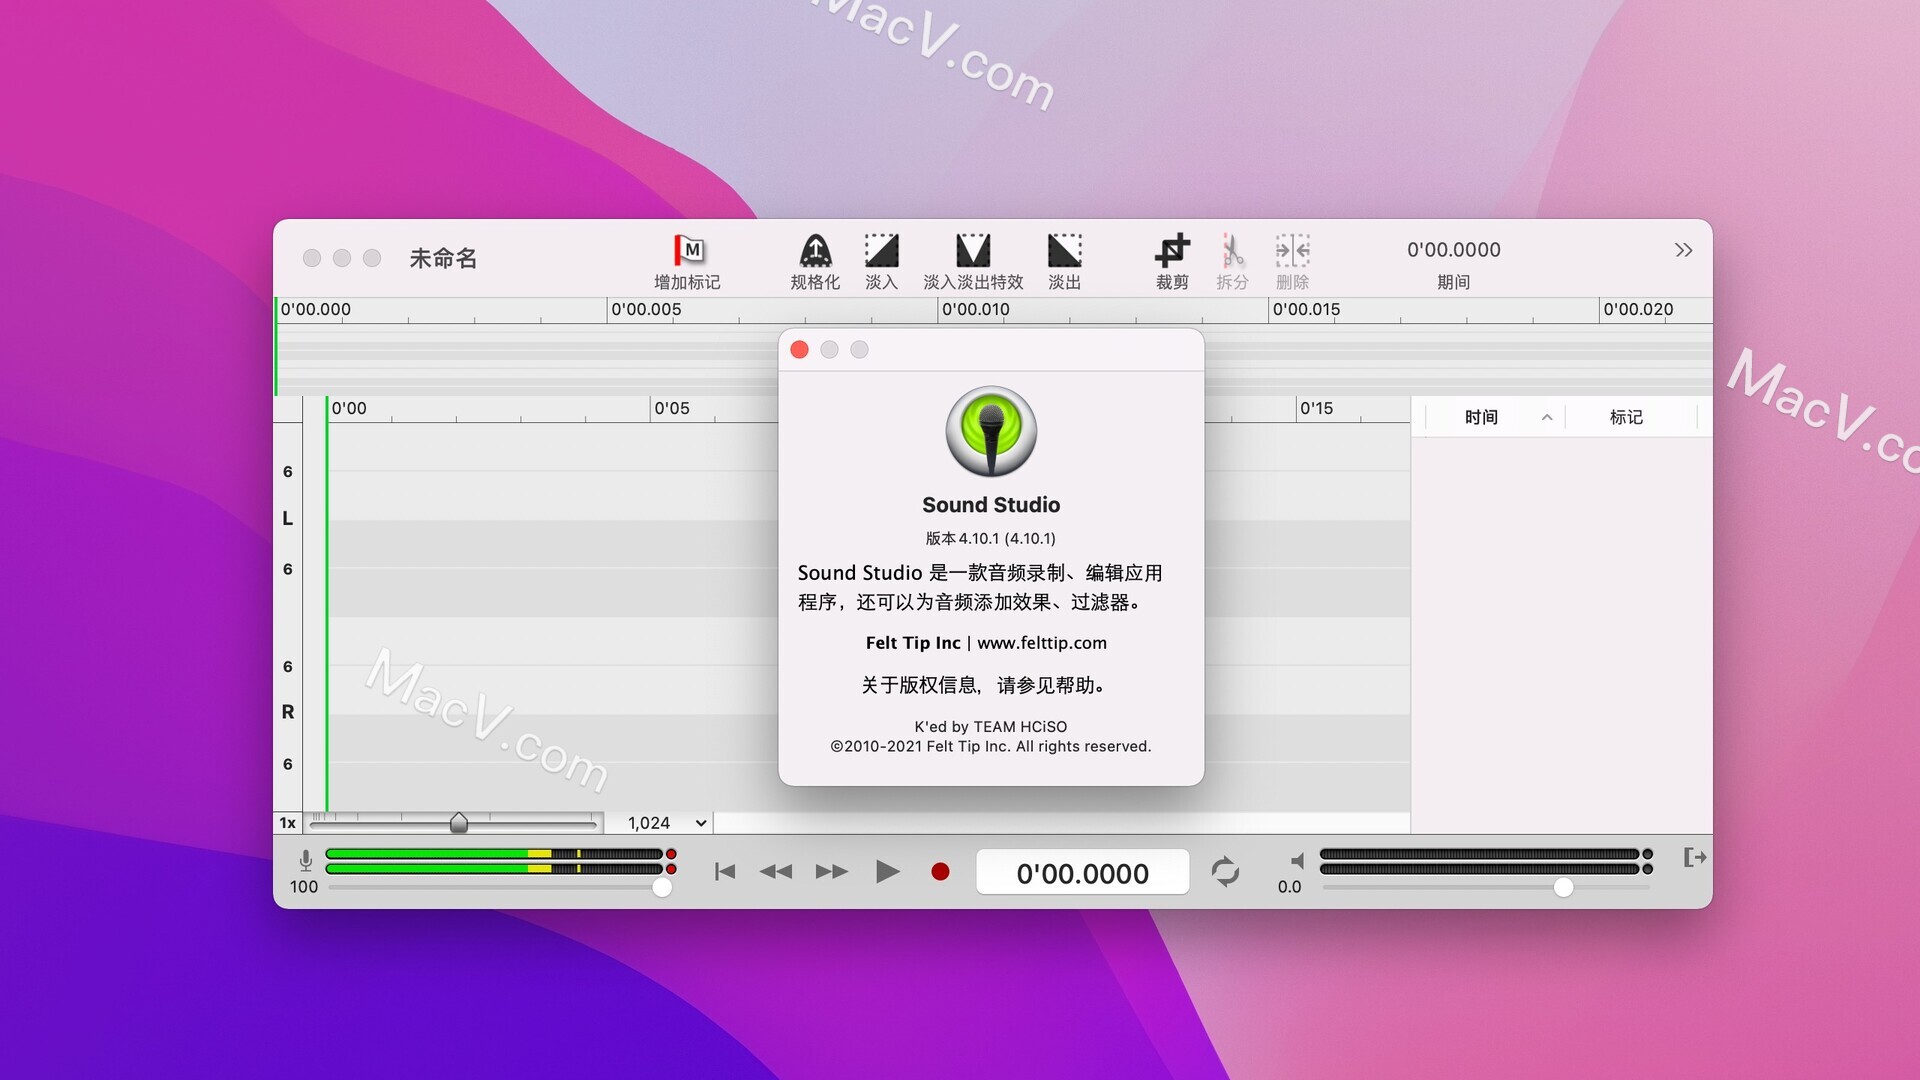The height and width of the screenshot is (1080, 1920).
Task: Click the upper input clip indicator dot
Action: [671, 854]
